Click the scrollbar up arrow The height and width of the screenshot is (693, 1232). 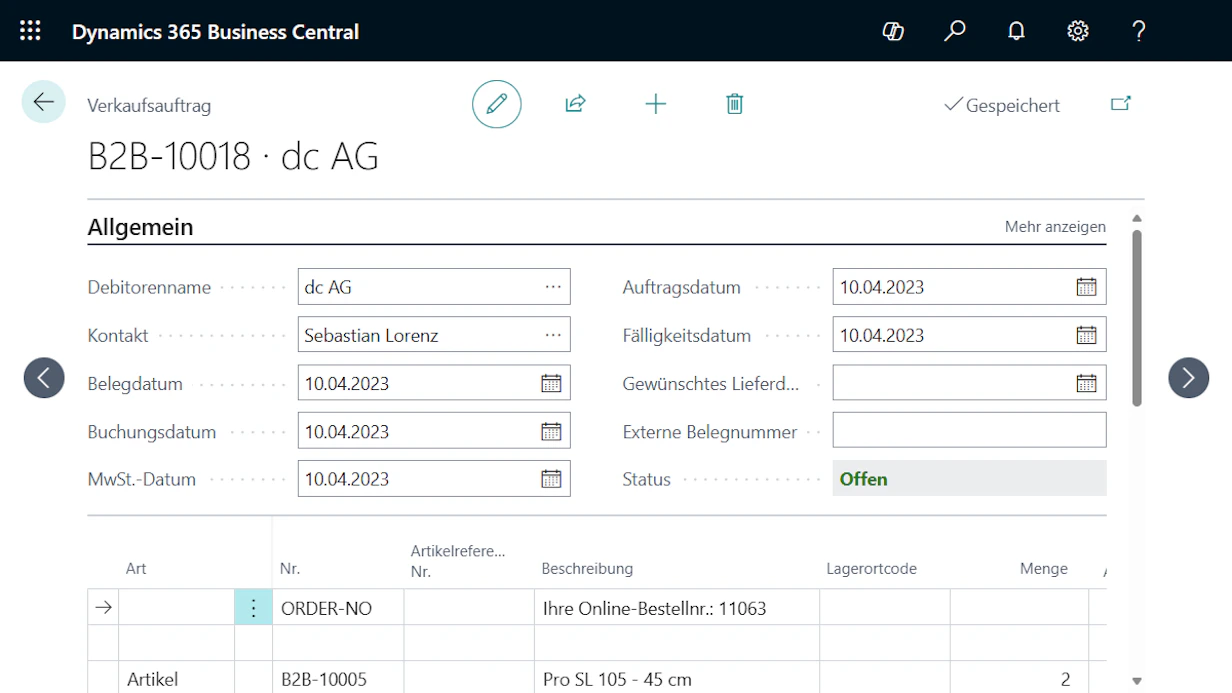click(1137, 218)
